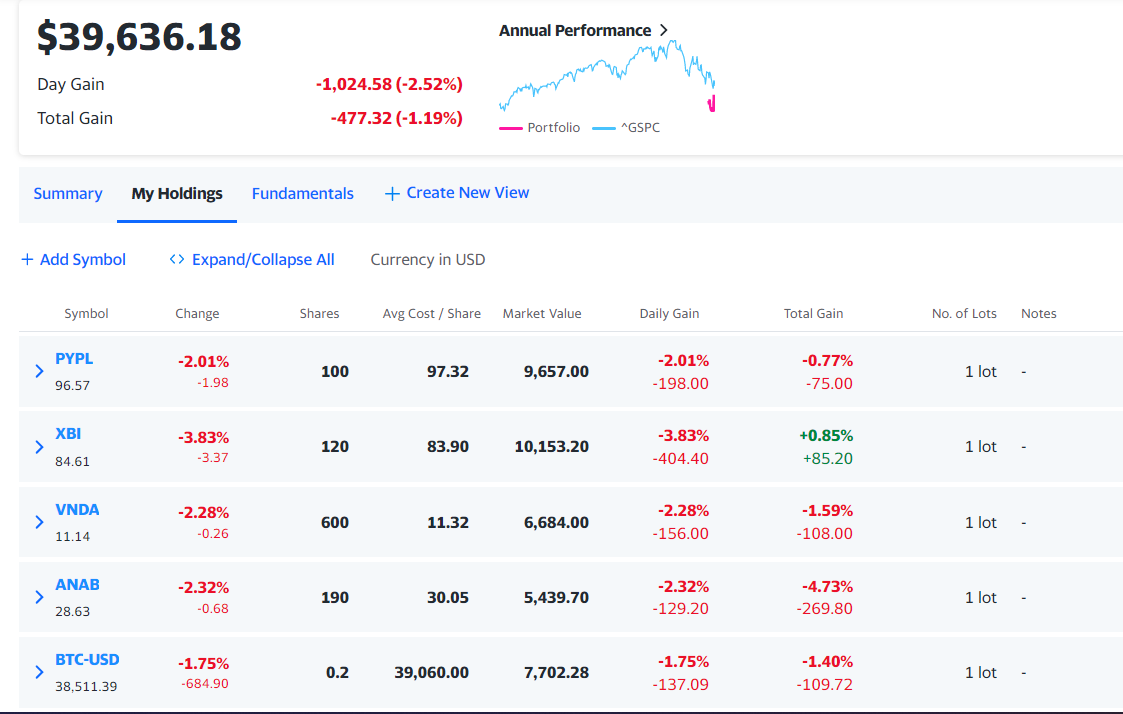This screenshot has height=714, width=1123.
Task: Click the Add Symbol link
Action: 83,259
